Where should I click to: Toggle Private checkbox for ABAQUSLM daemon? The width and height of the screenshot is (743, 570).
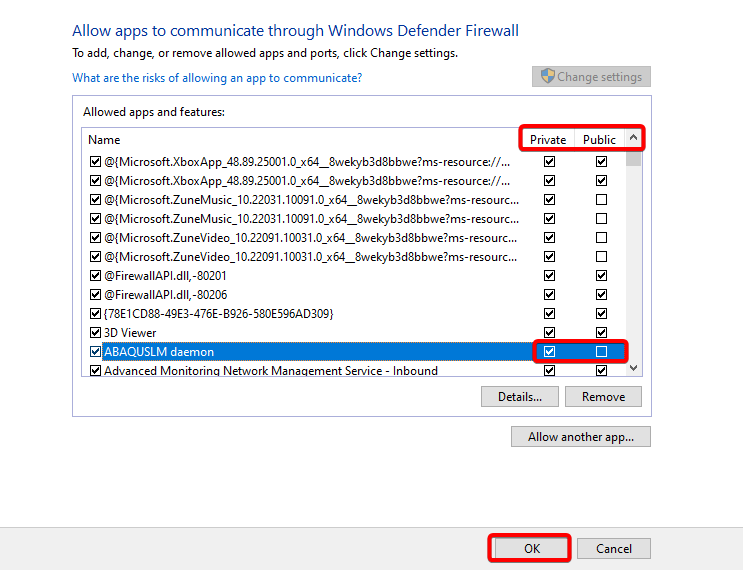tap(549, 352)
